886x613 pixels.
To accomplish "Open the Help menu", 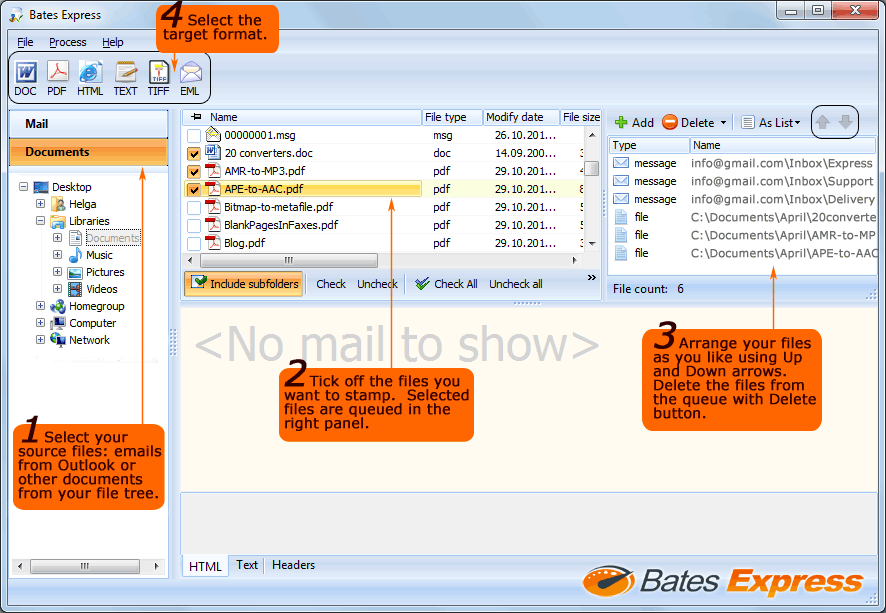I will click(113, 42).
